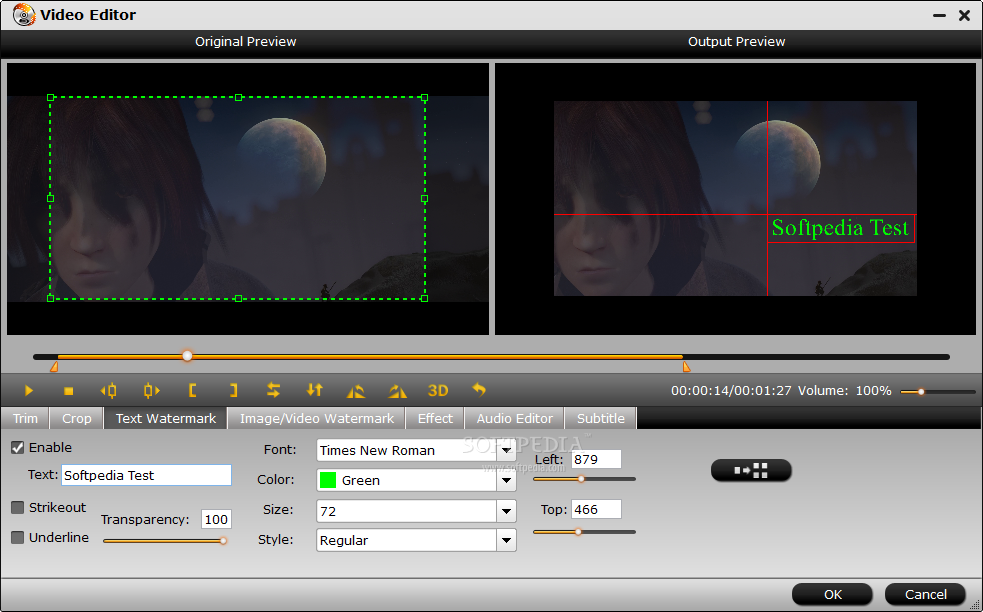
Task: Click the Top position slider handle
Action: pyautogui.click(x=578, y=532)
